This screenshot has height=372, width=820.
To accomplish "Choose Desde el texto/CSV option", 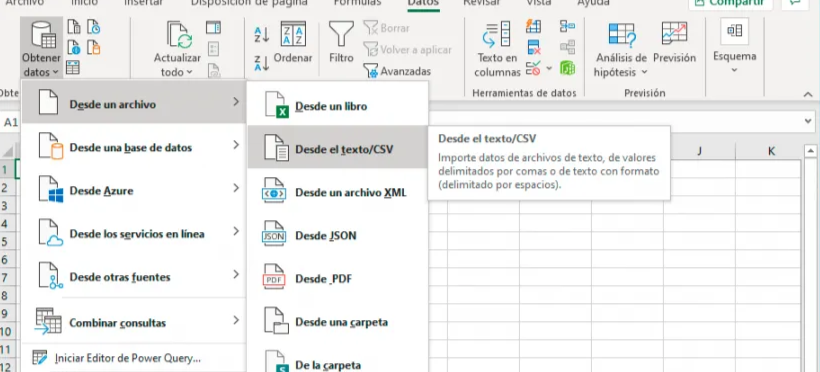I will tap(338, 146).
